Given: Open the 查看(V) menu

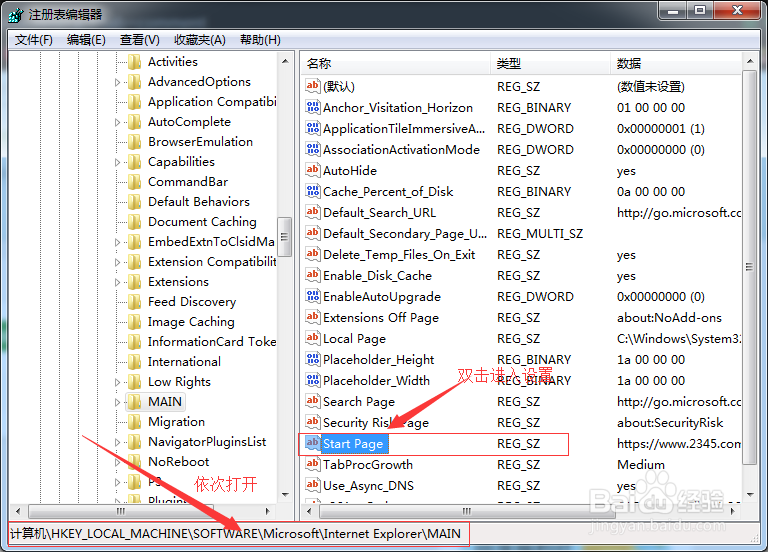Looking at the screenshot, I should (140, 40).
